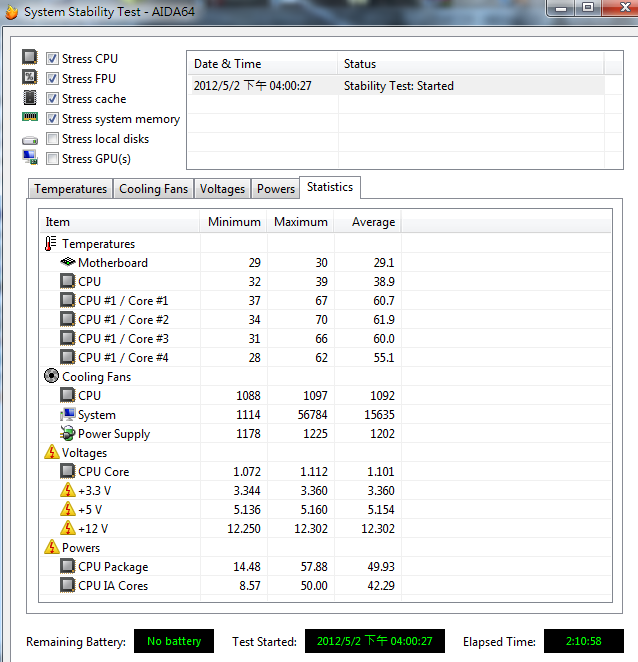Click CPU IA Cores average 42.29
The image size is (638, 662).
[x=381, y=586]
